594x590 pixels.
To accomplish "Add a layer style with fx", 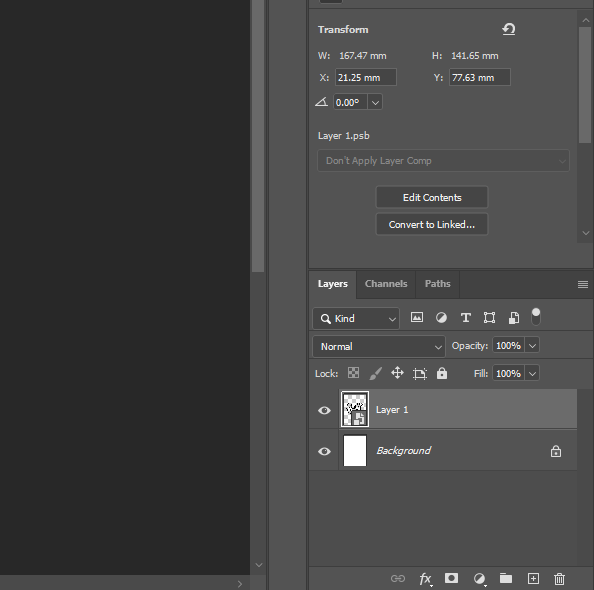I will [x=425, y=579].
